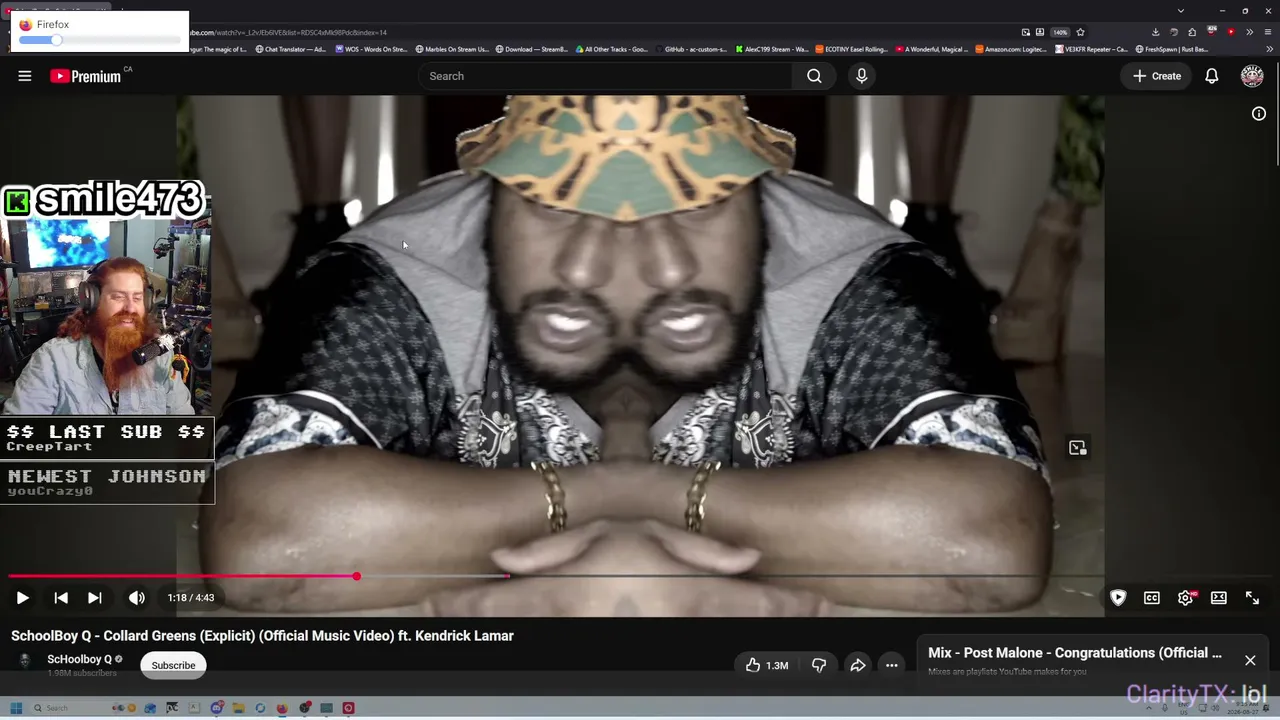
Task: Like the video with 1.3M likes
Action: [766, 665]
